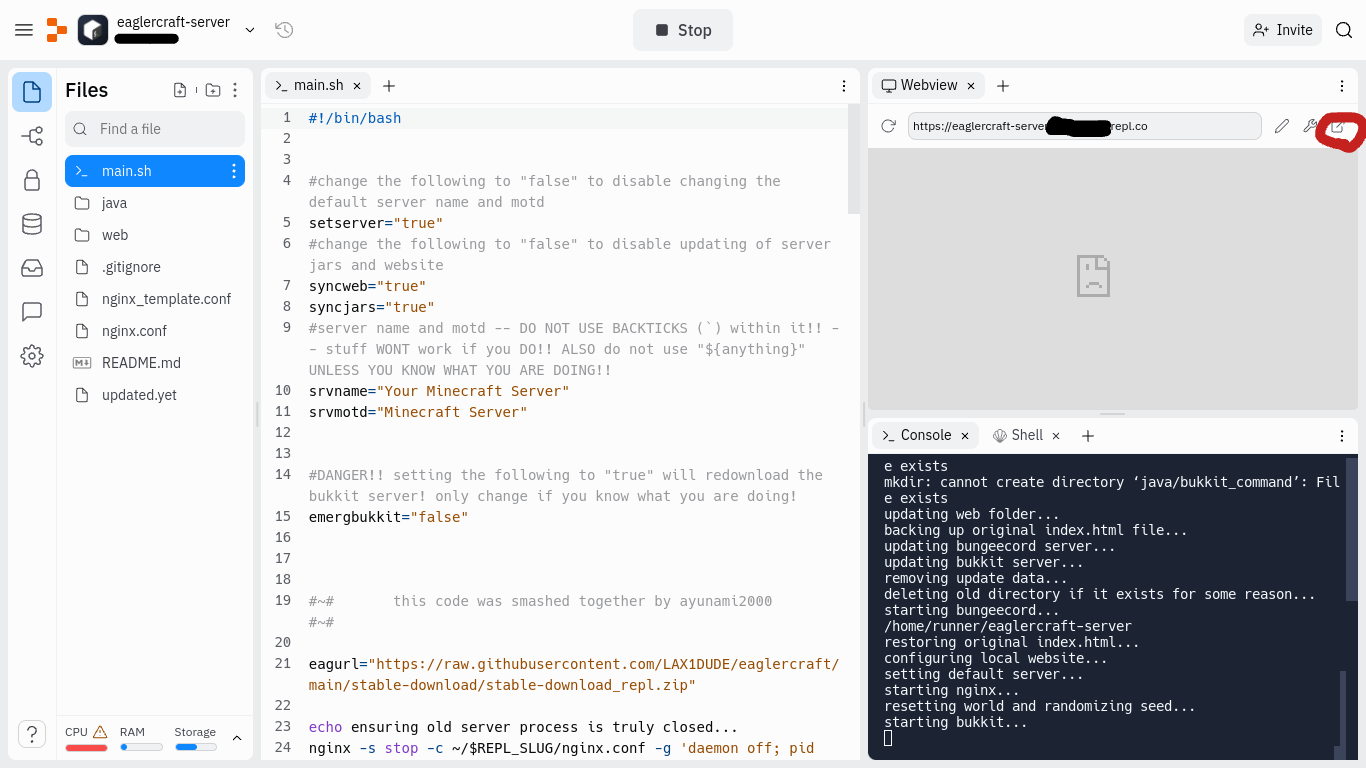Open the Console pane options menu
This screenshot has width=1366, height=768.
click(x=1342, y=435)
